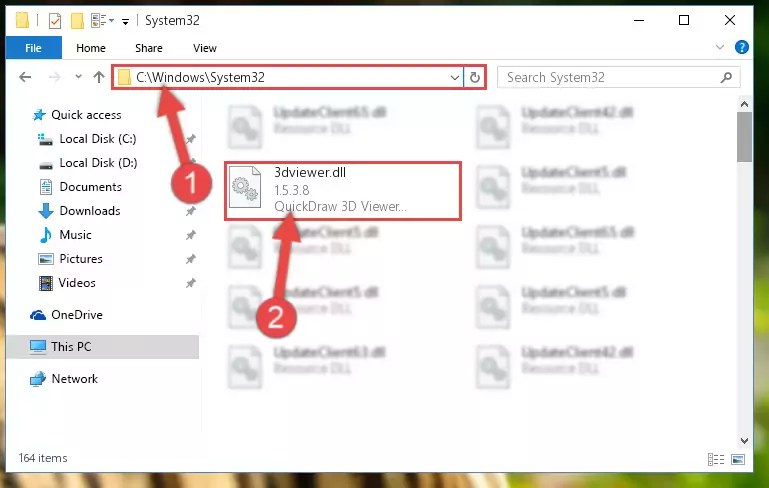Image resolution: width=769 pixels, height=488 pixels.
Task: Open the recent locations dropdown
Action: pyautogui.click(x=78, y=77)
